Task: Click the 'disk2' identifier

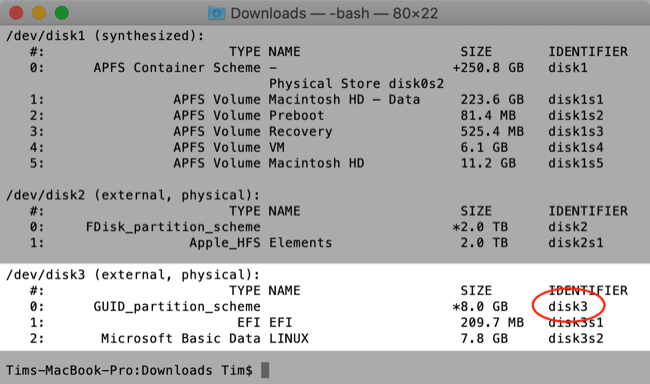Action: (x=568, y=227)
